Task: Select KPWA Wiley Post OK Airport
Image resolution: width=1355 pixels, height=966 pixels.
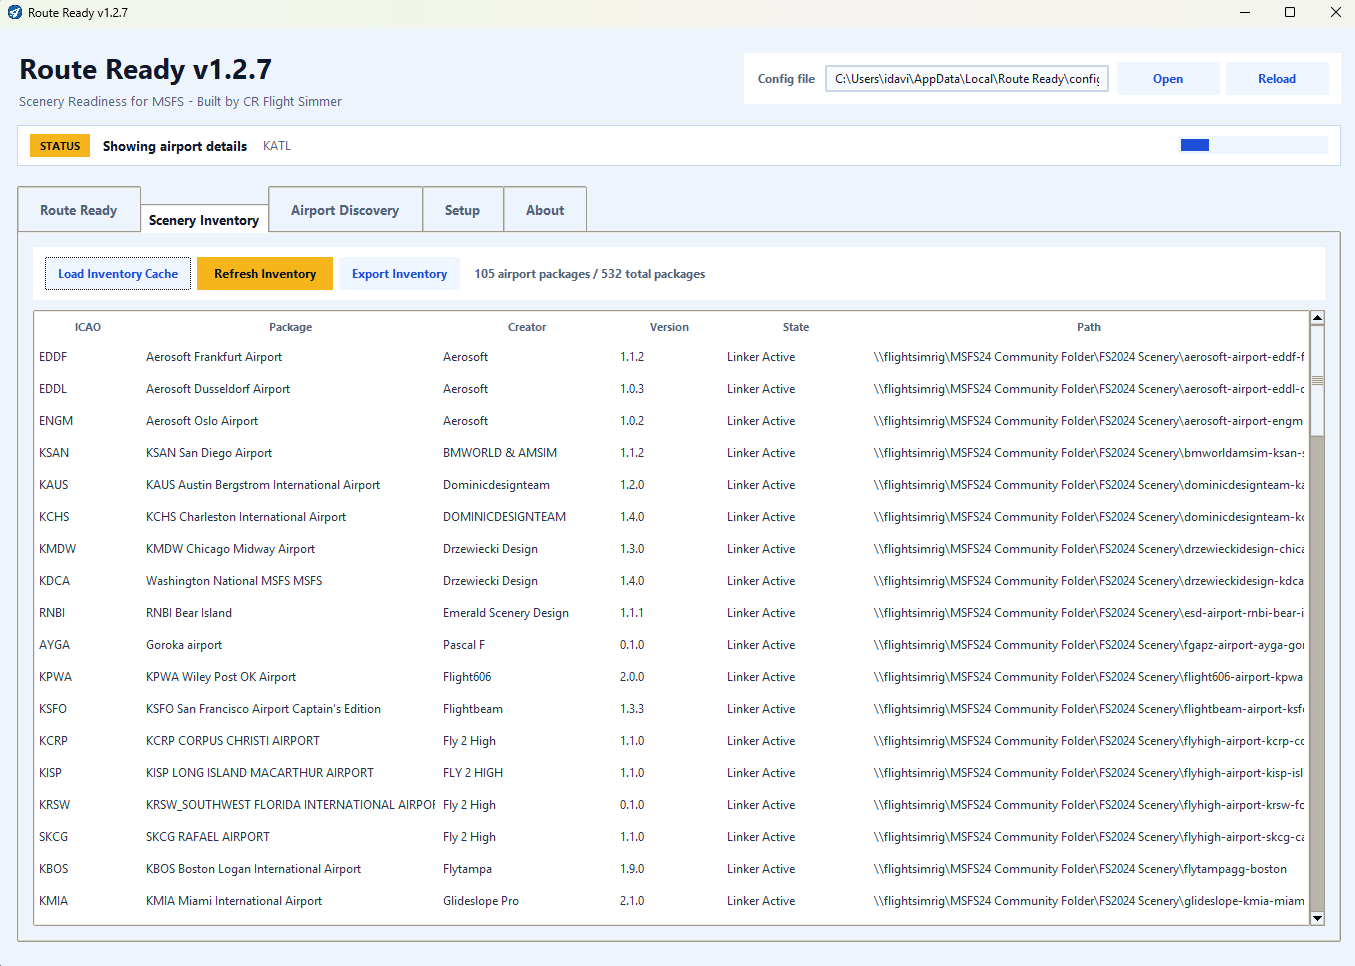Action: 221,677
